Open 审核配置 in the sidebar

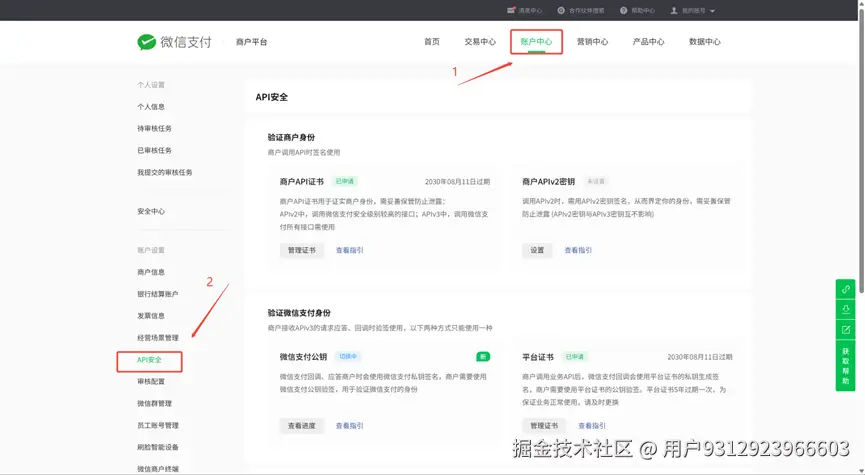click(x=151, y=381)
